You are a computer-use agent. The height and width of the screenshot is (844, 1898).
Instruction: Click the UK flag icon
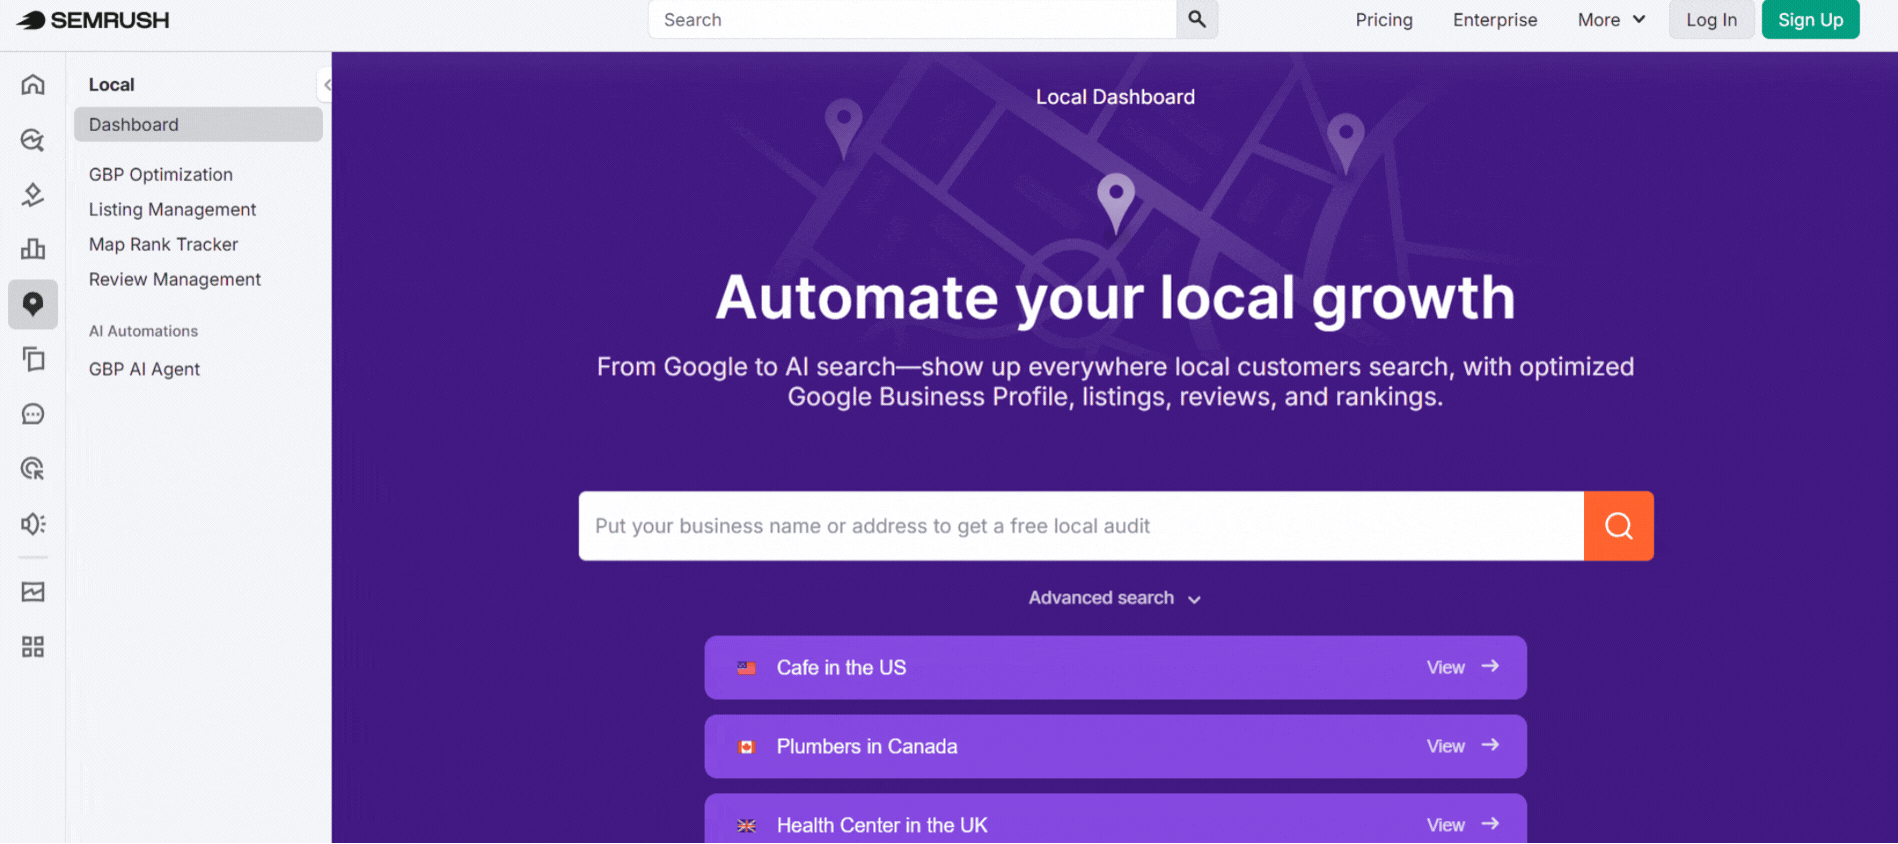746,826
